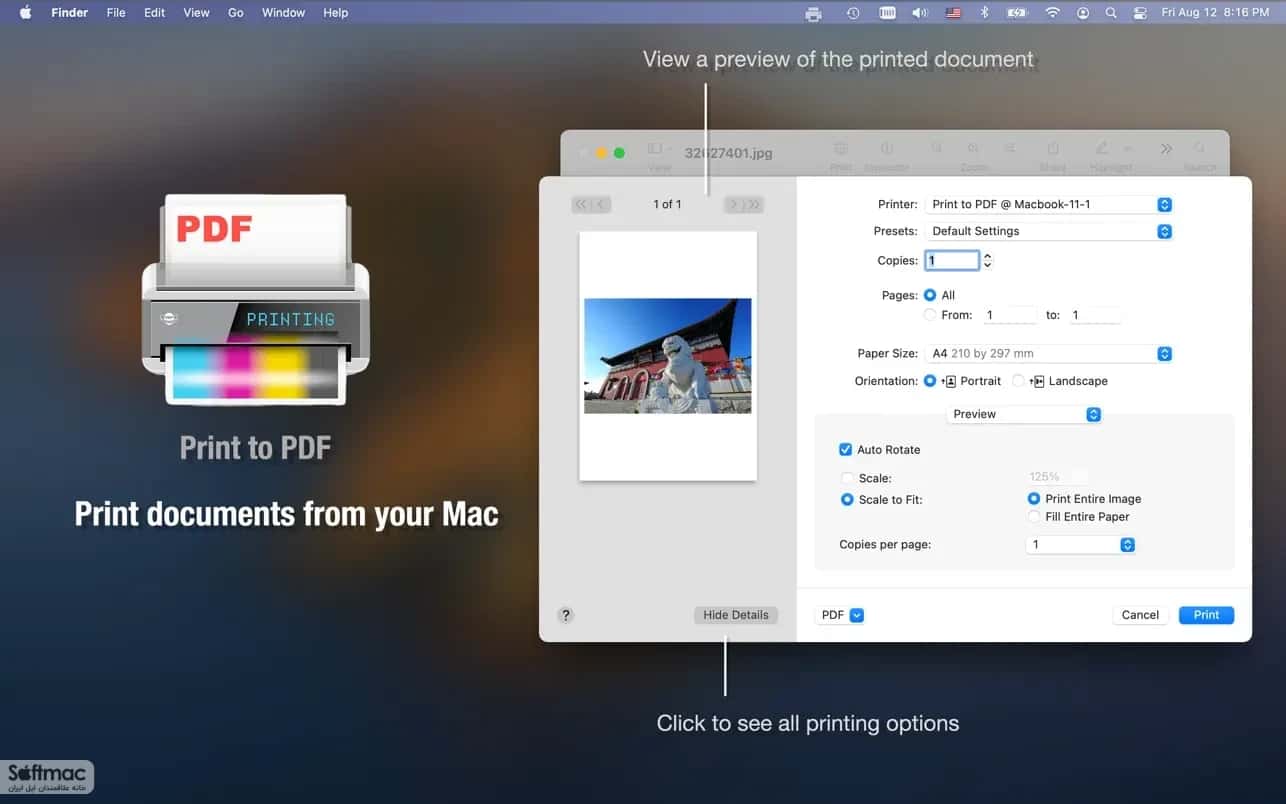Click the Scale percentage field showing 125%
Image resolution: width=1286 pixels, height=804 pixels.
click(1058, 477)
